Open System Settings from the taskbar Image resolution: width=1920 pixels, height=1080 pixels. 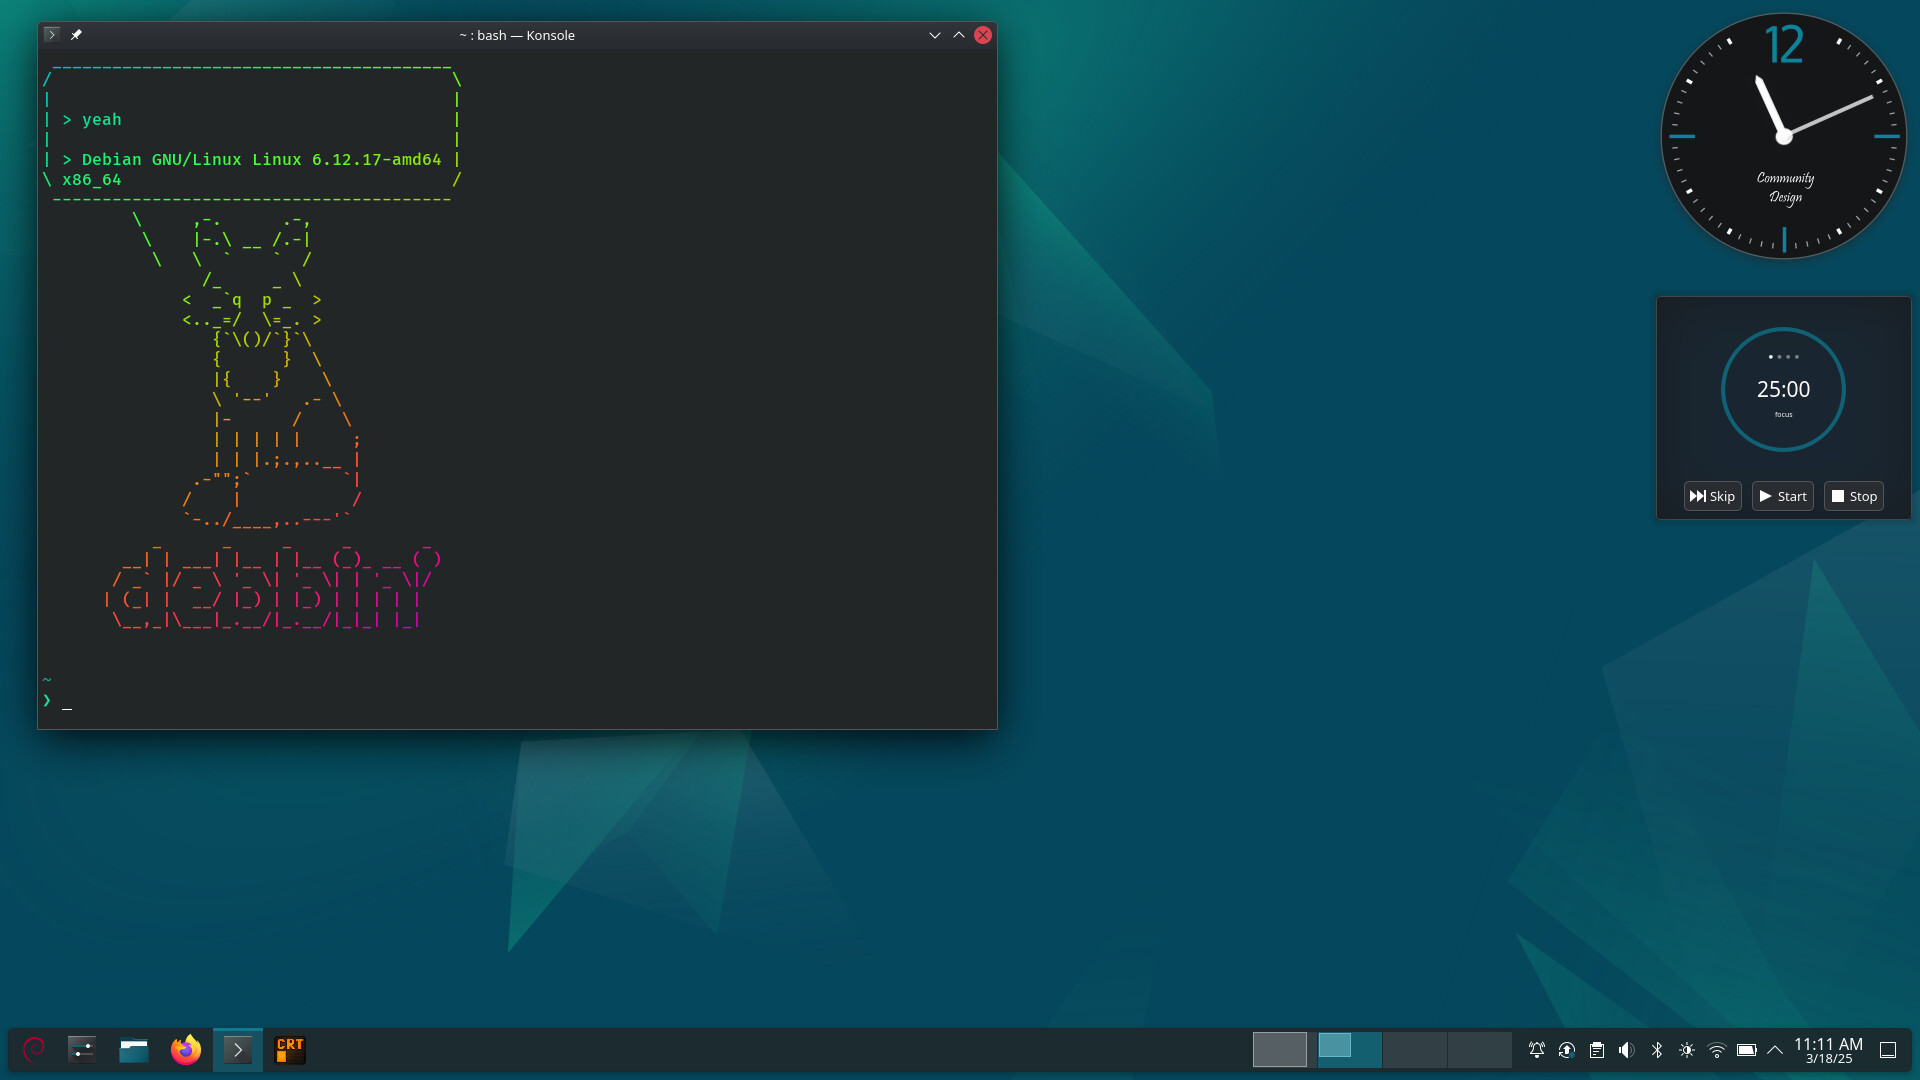coord(82,1049)
